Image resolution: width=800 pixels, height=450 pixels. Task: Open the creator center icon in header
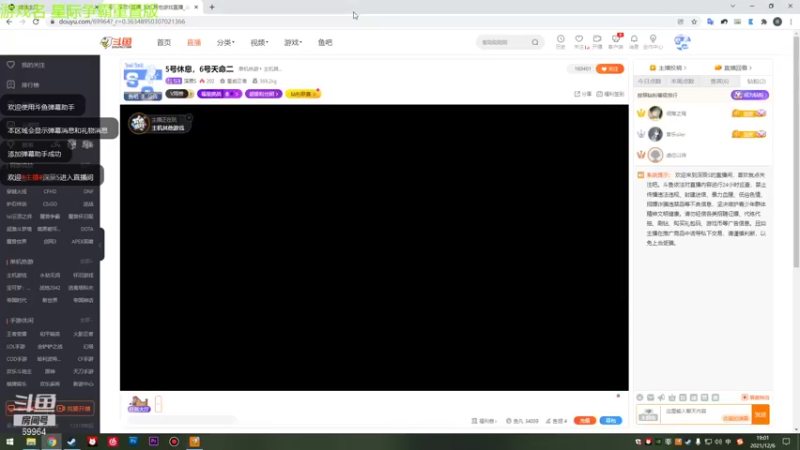[653, 41]
